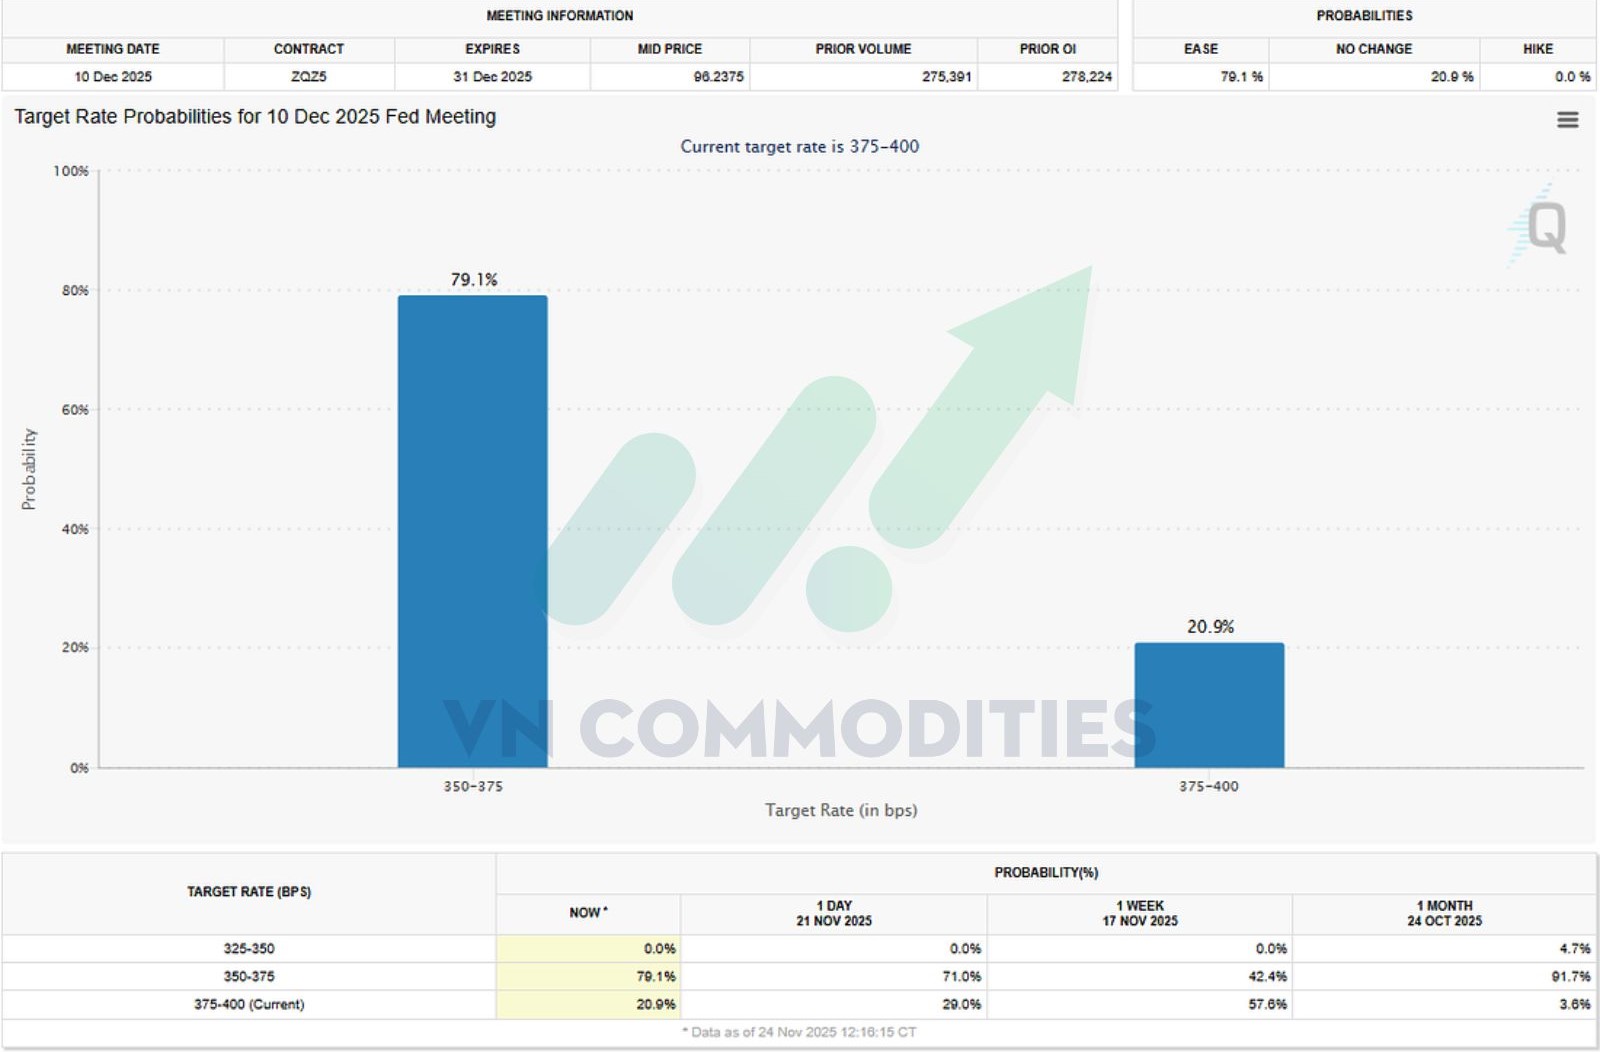
Task: Click the HIKE probability value 0.0 %
Action: pos(1571,76)
